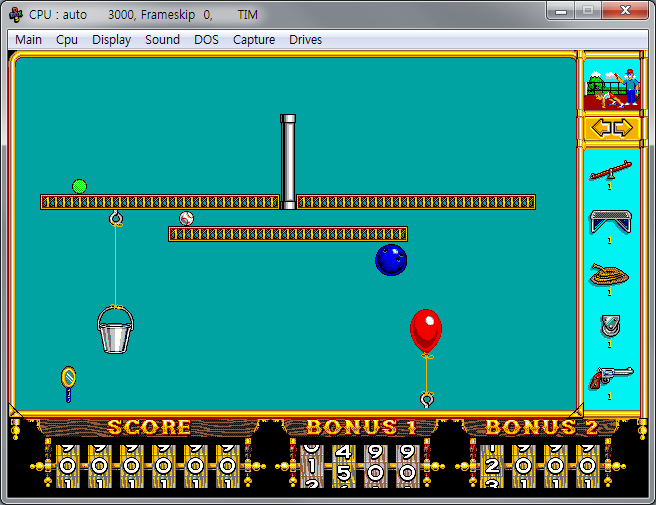Select the trampoline part in parts bin

click(611, 222)
